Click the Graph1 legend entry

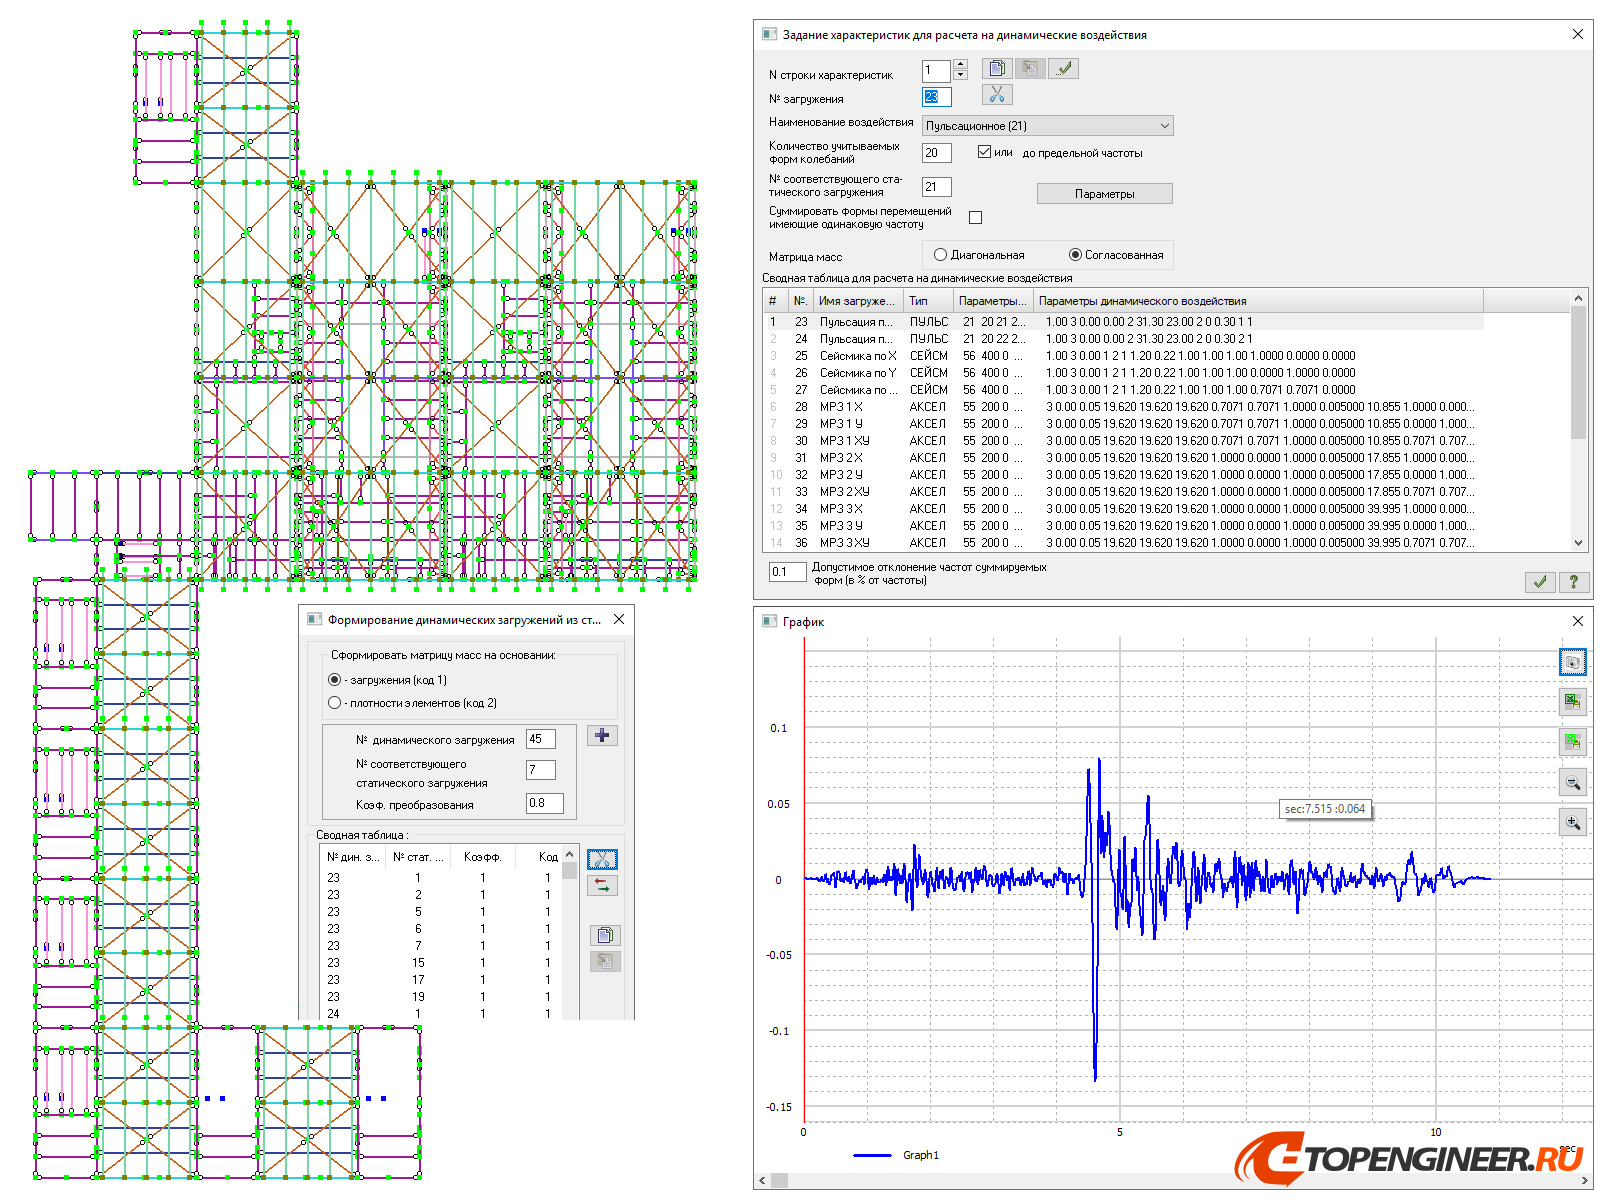point(896,1155)
